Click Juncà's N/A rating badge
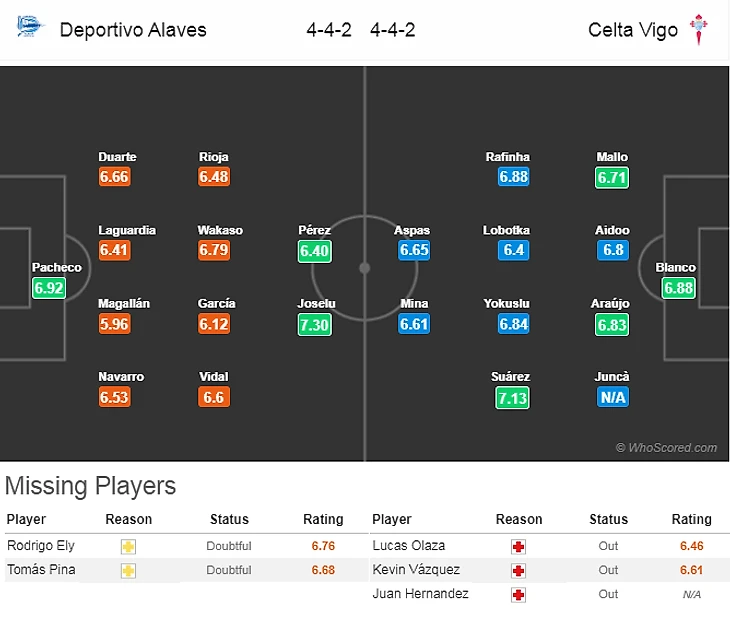Viewport: 730px width, 617px height. (612, 397)
